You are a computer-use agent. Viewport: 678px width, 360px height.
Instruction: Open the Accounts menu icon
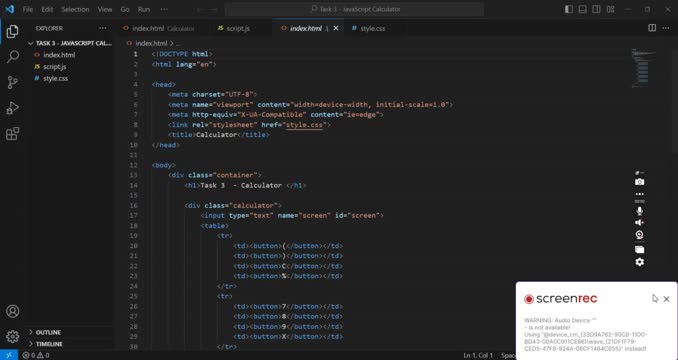pyautogui.click(x=13, y=311)
